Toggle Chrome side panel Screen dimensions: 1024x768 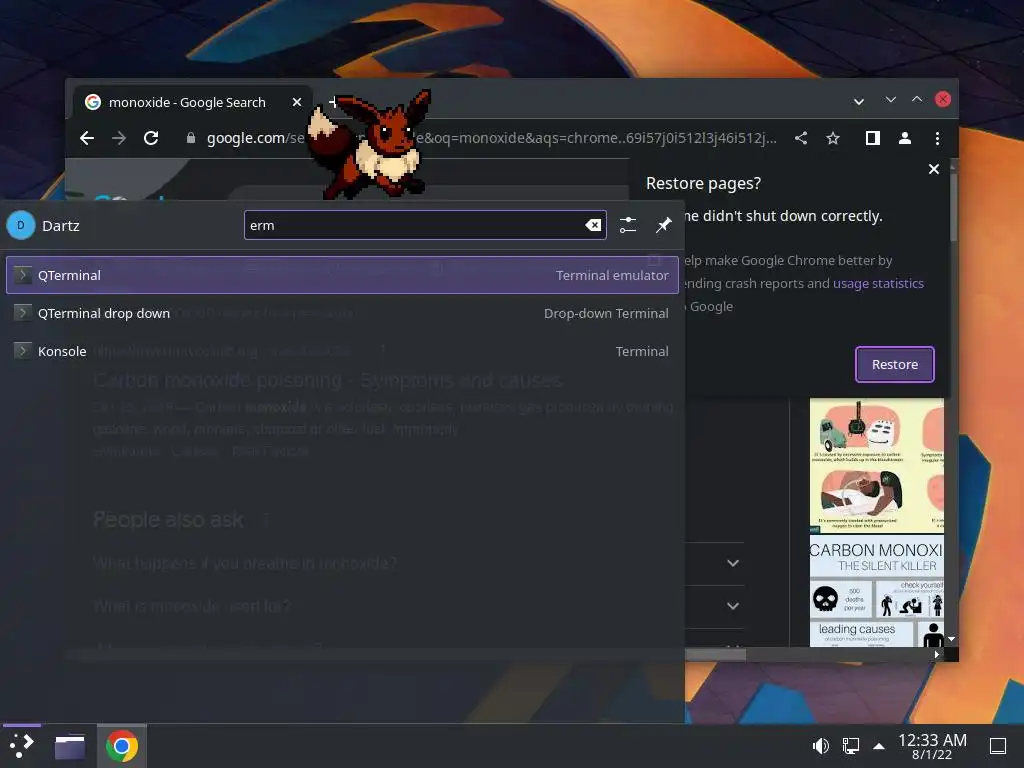point(872,138)
